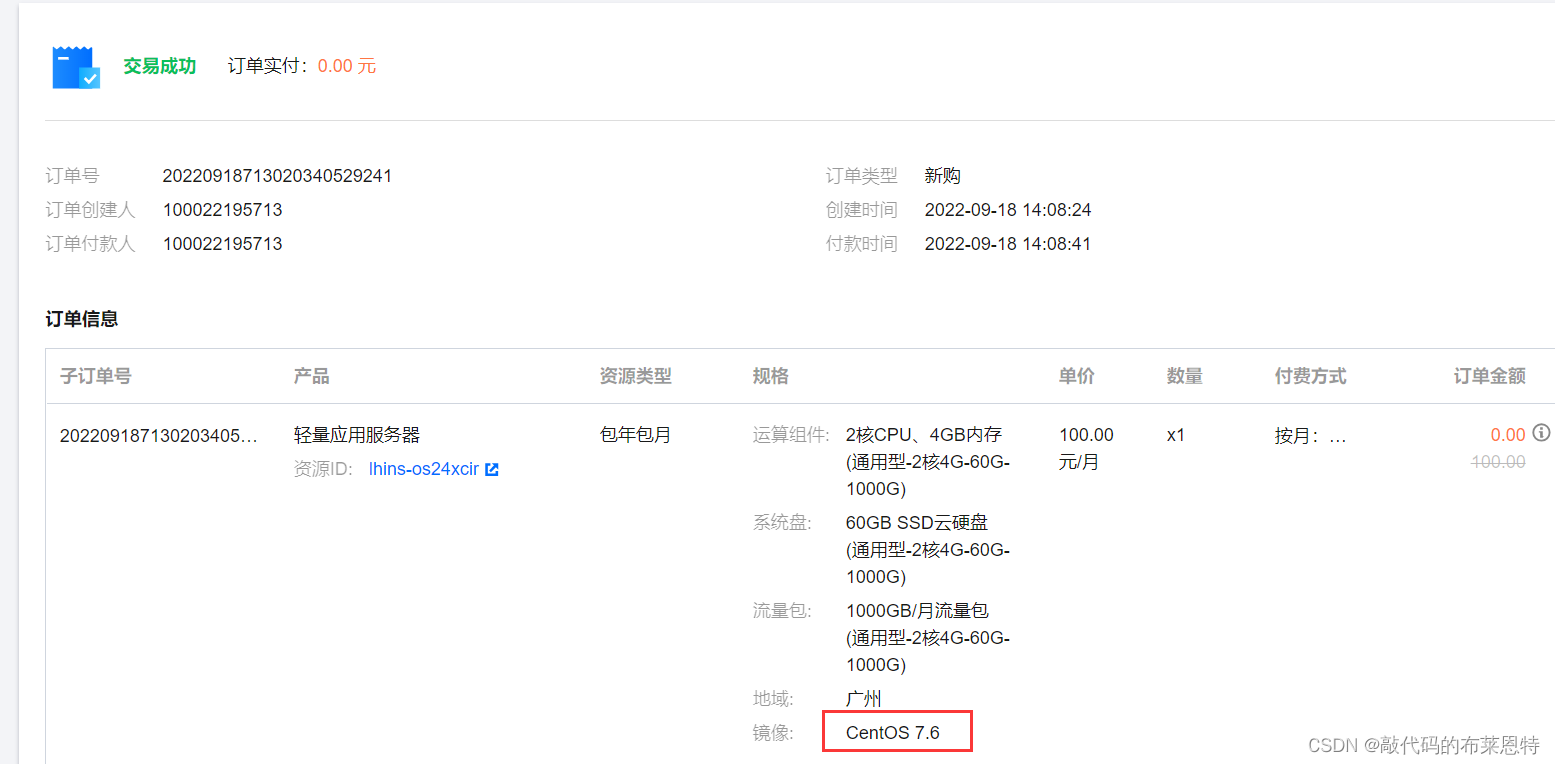Click the 订单实付 0.00 元 amount

[x=347, y=66]
